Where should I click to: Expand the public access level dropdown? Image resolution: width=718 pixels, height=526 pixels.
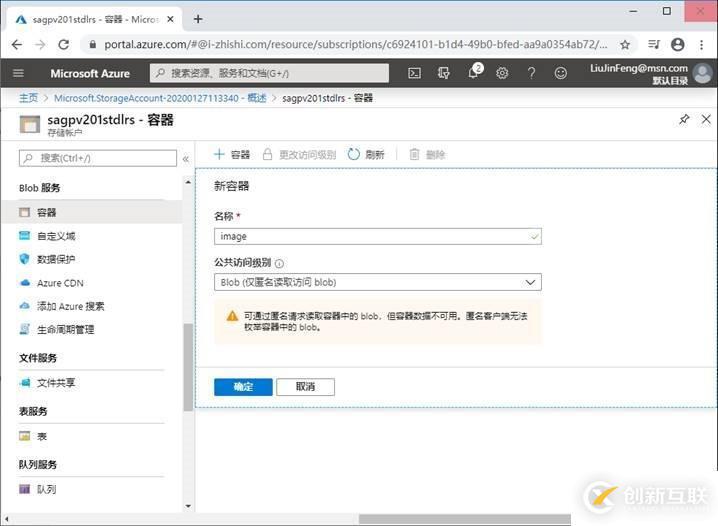[378, 282]
